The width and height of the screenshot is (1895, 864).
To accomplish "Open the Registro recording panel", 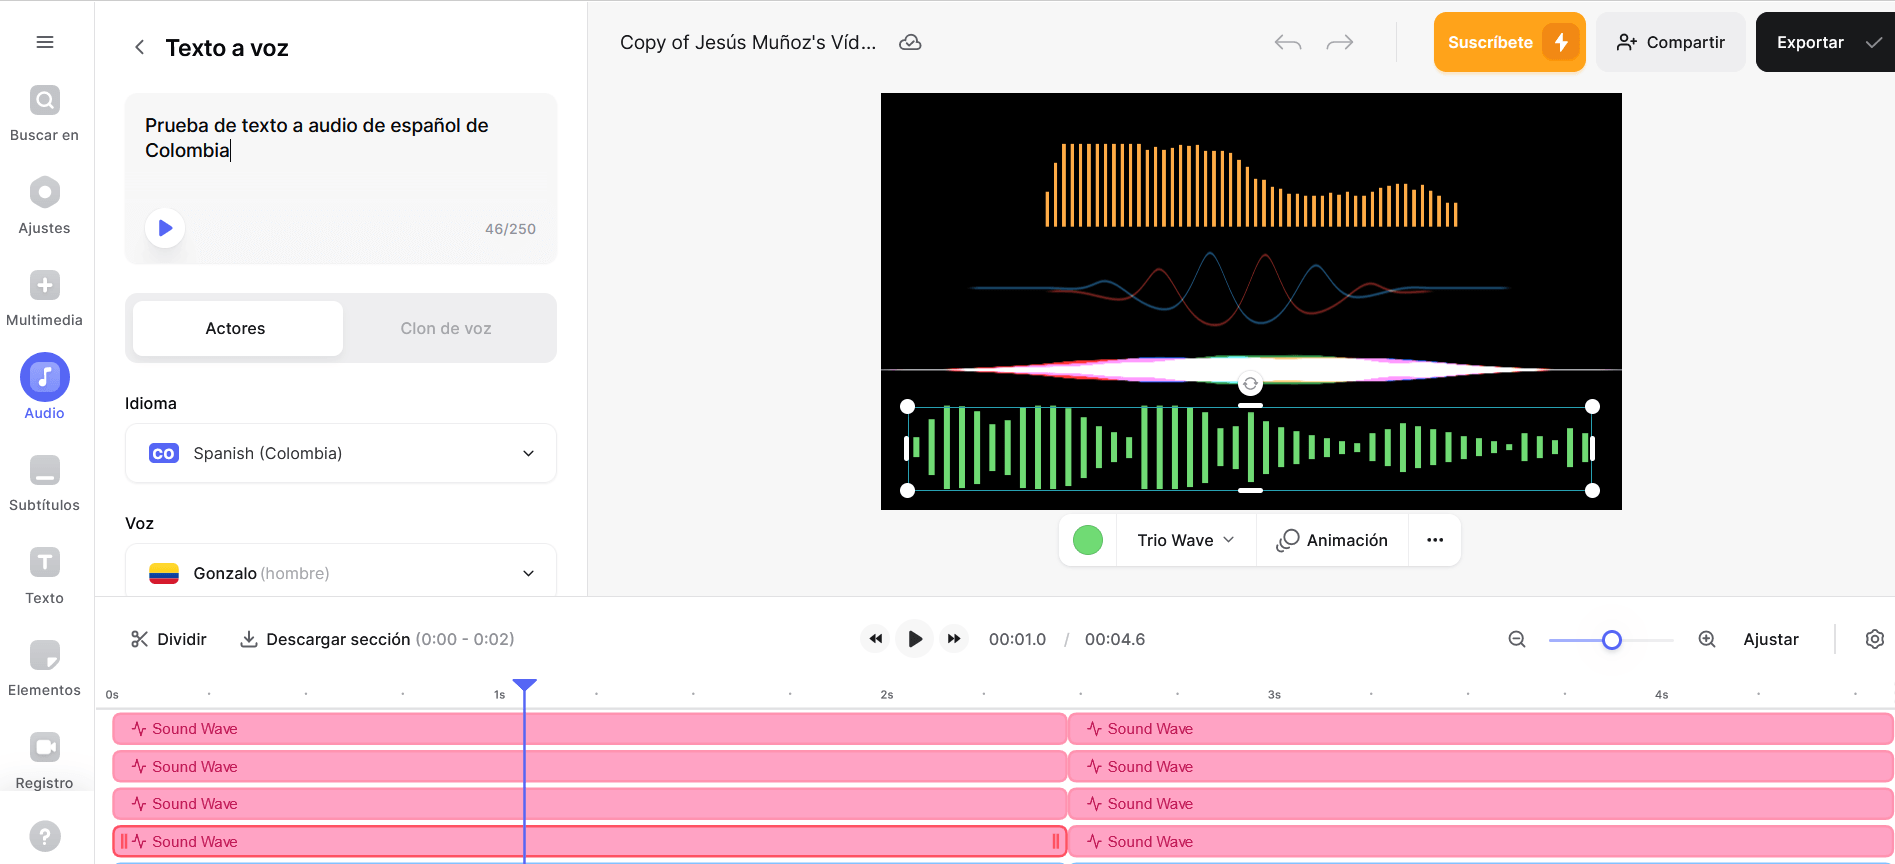I will 44,761.
